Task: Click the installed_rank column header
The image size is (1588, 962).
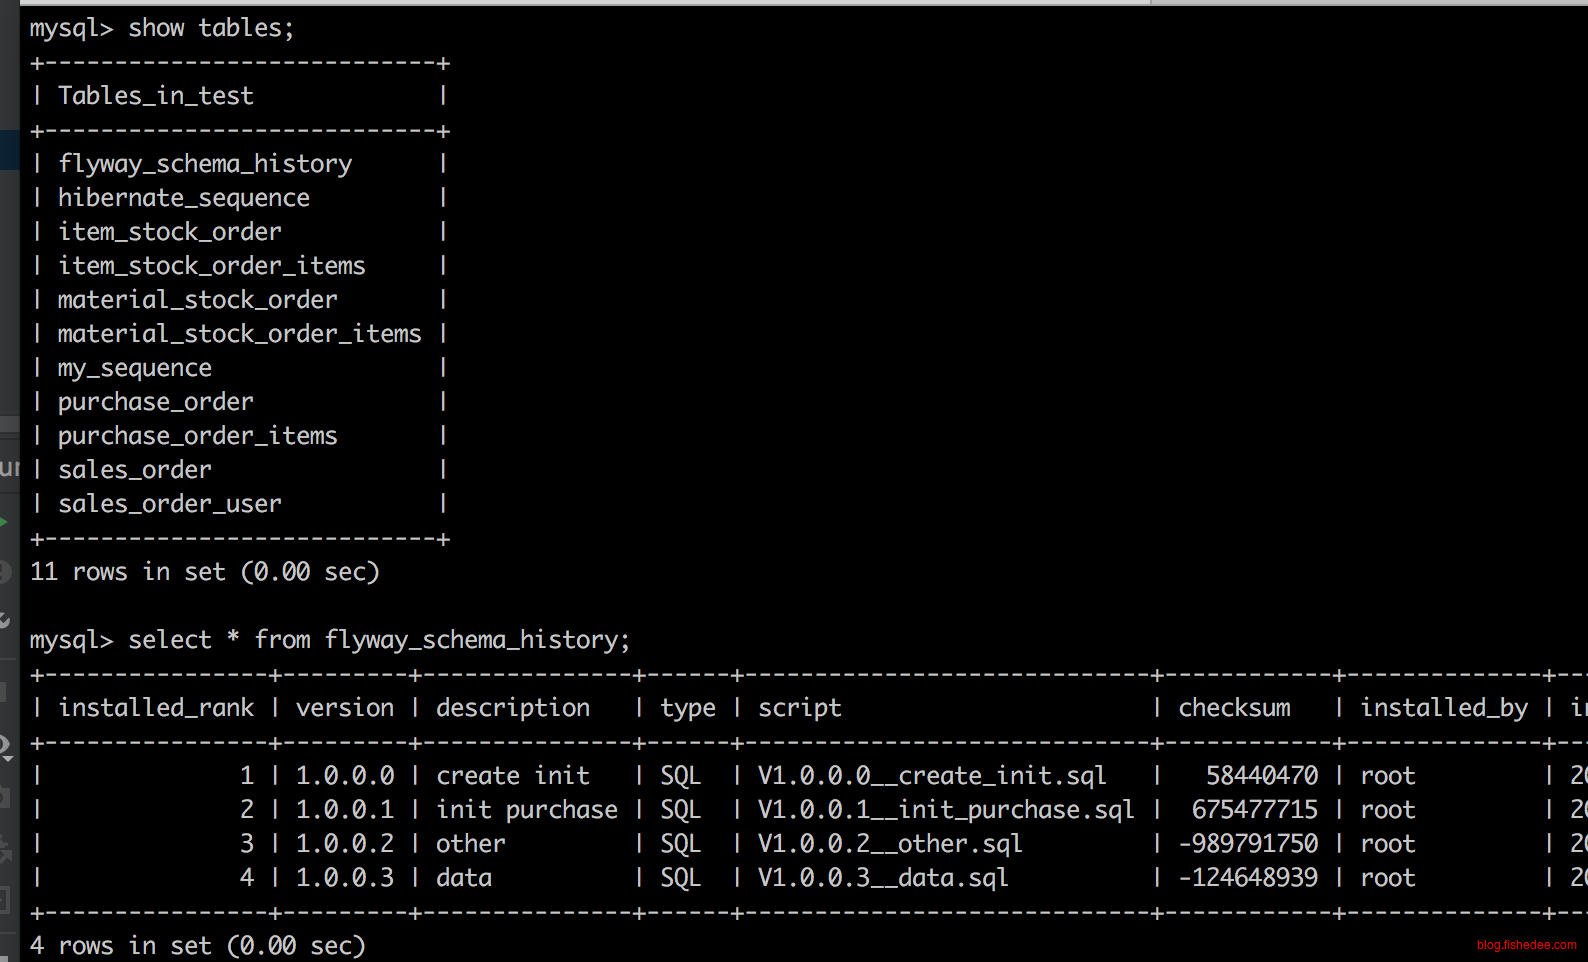Action: (x=155, y=708)
